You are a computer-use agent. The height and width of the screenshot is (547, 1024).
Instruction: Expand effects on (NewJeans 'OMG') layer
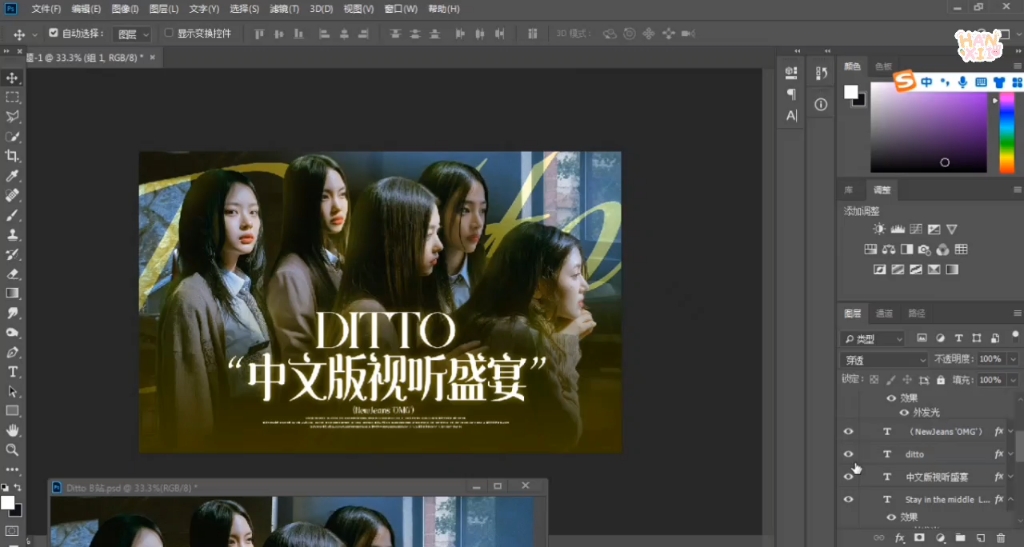[1011, 431]
